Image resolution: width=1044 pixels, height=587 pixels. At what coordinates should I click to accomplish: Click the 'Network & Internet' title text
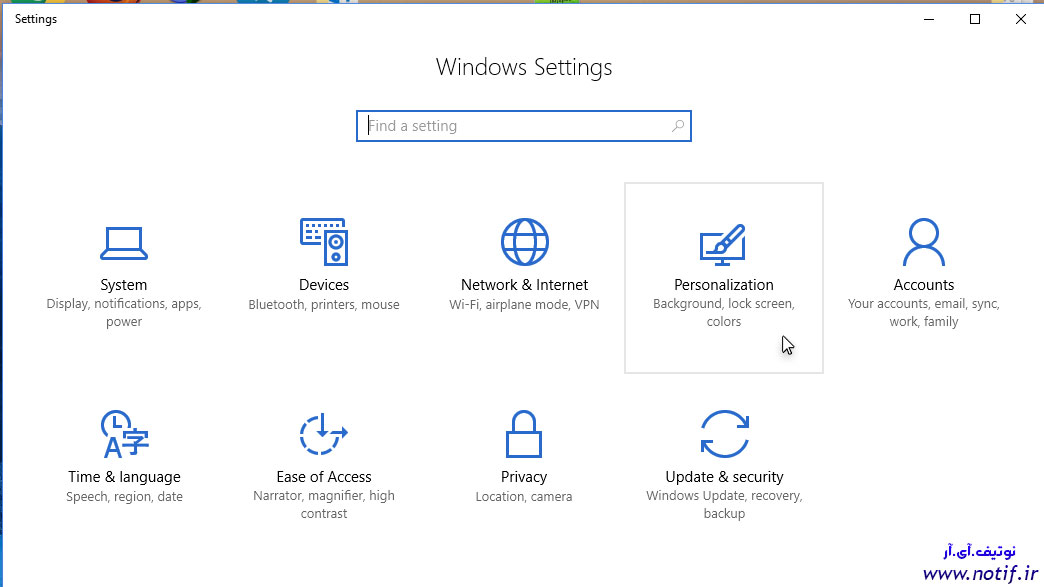[524, 285]
